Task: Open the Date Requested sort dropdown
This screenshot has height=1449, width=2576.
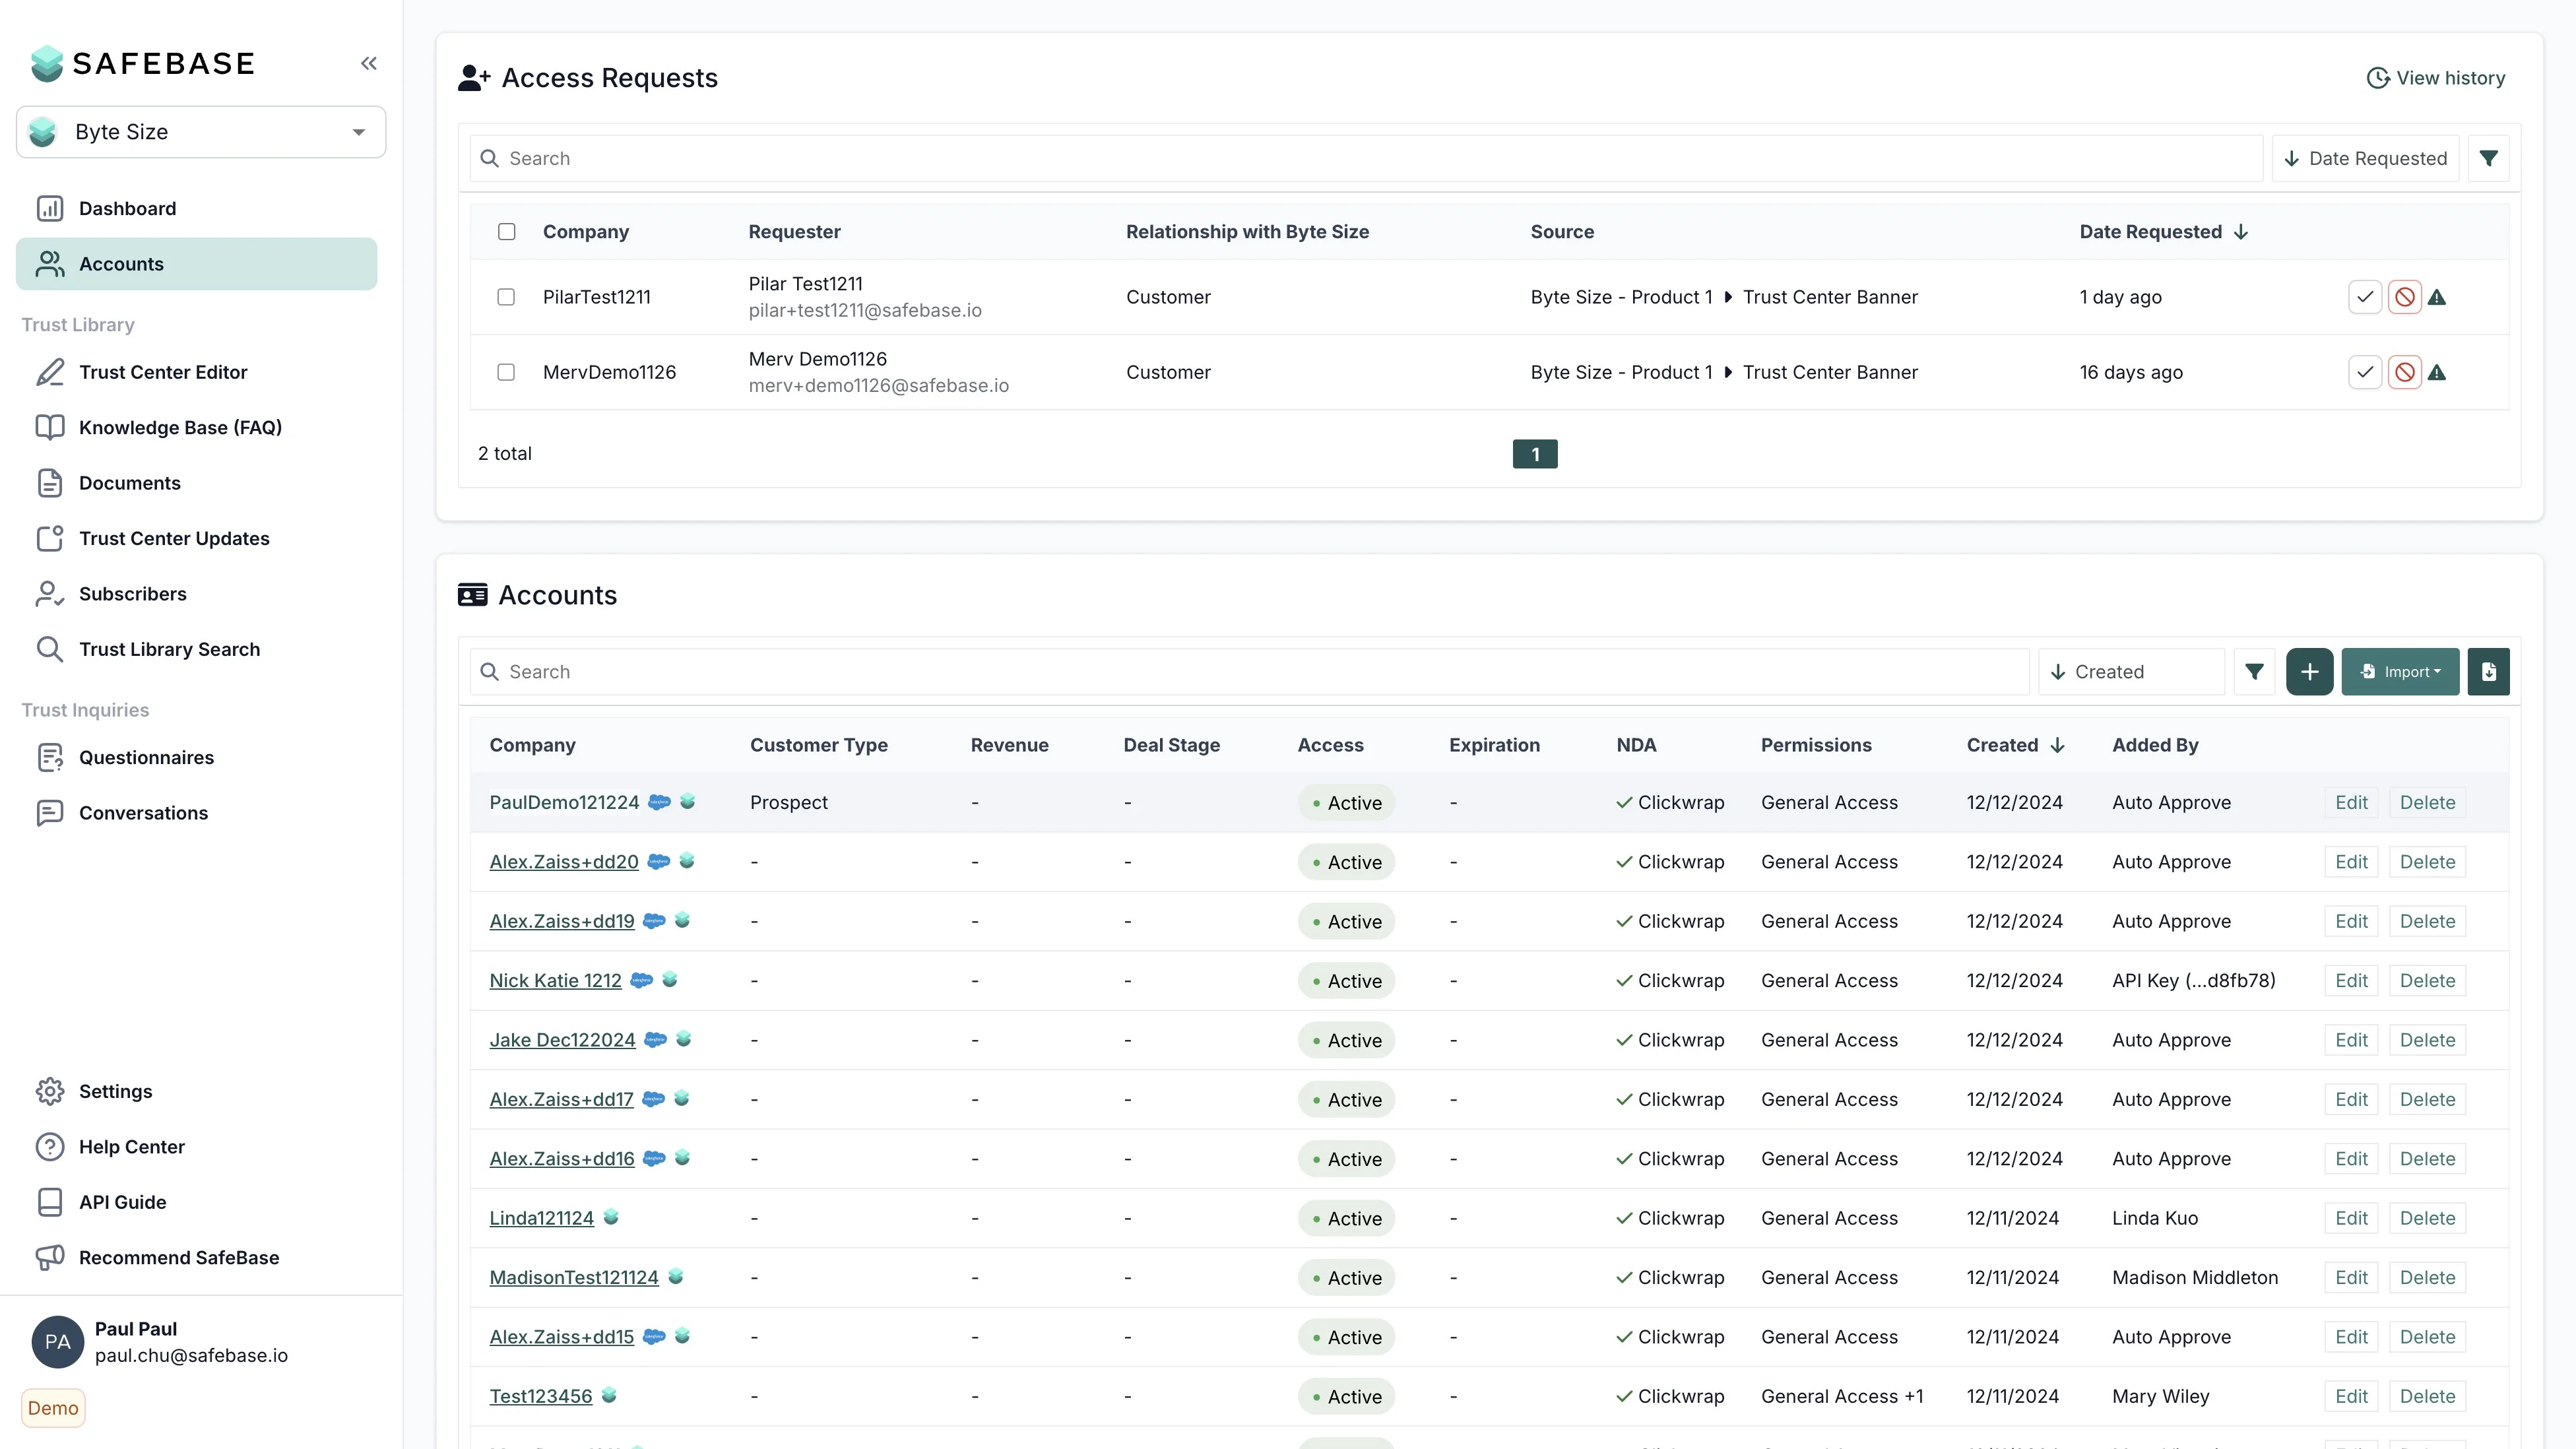Action: point(2365,158)
